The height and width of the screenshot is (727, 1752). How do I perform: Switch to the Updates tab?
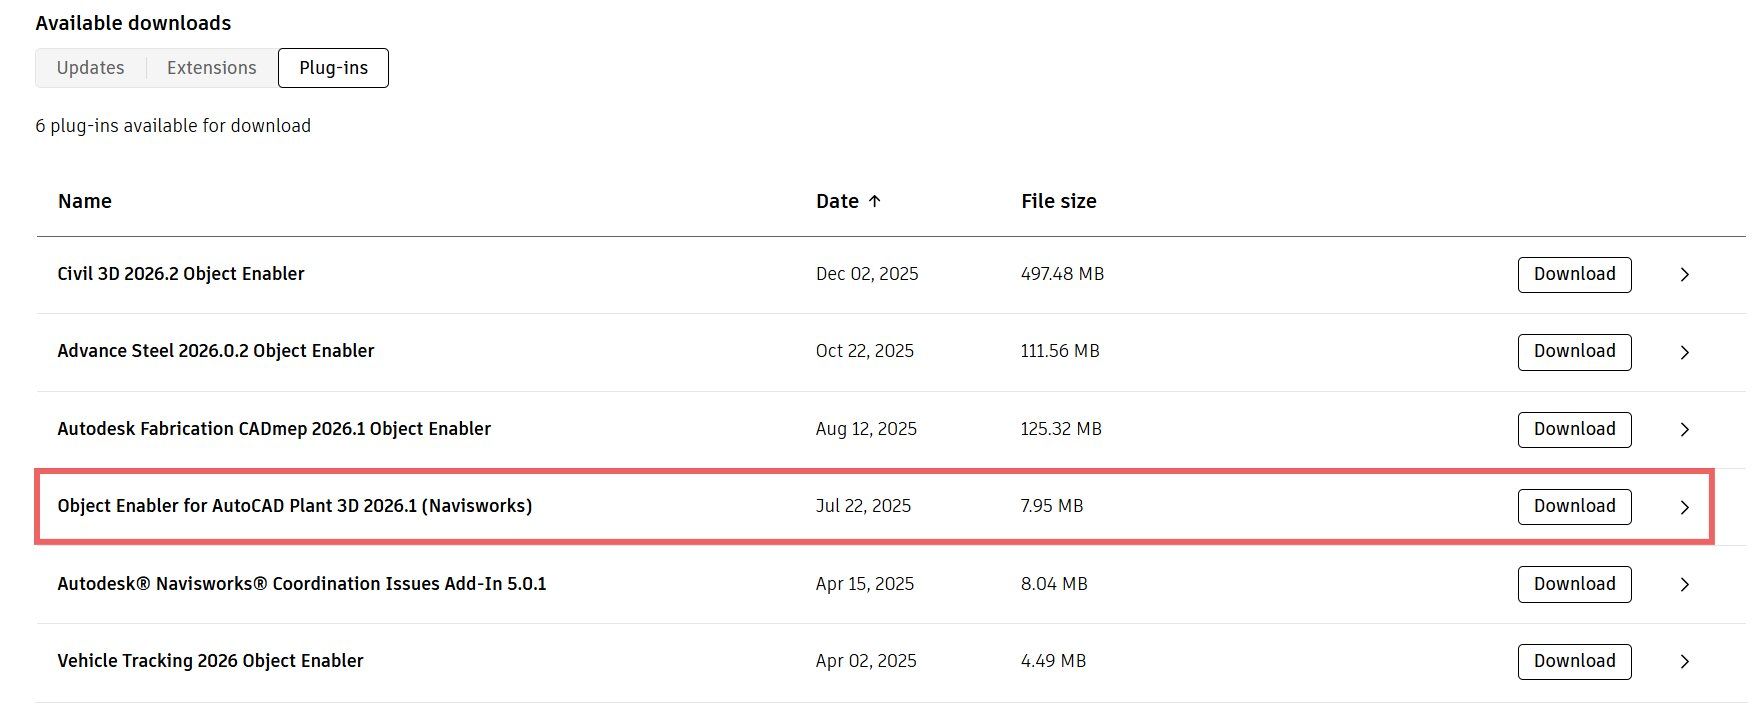tap(91, 68)
